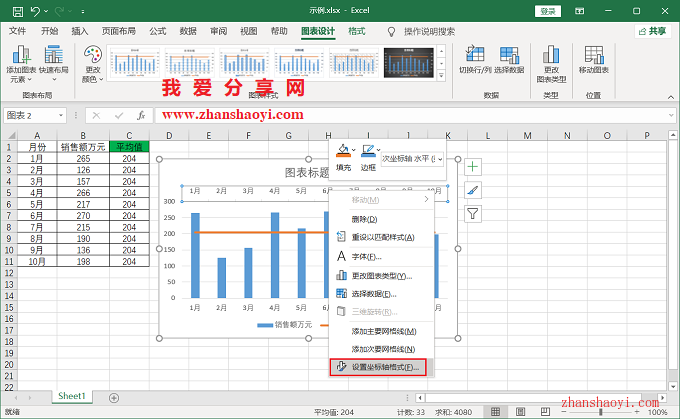Switch to Page Layout view icon

520,412
